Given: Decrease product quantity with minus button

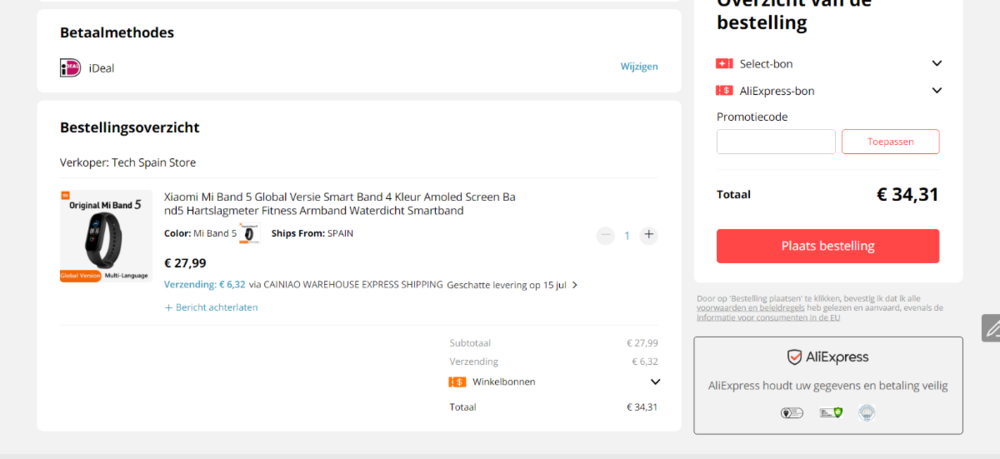Looking at the screenshot, I should pos(605,235).
